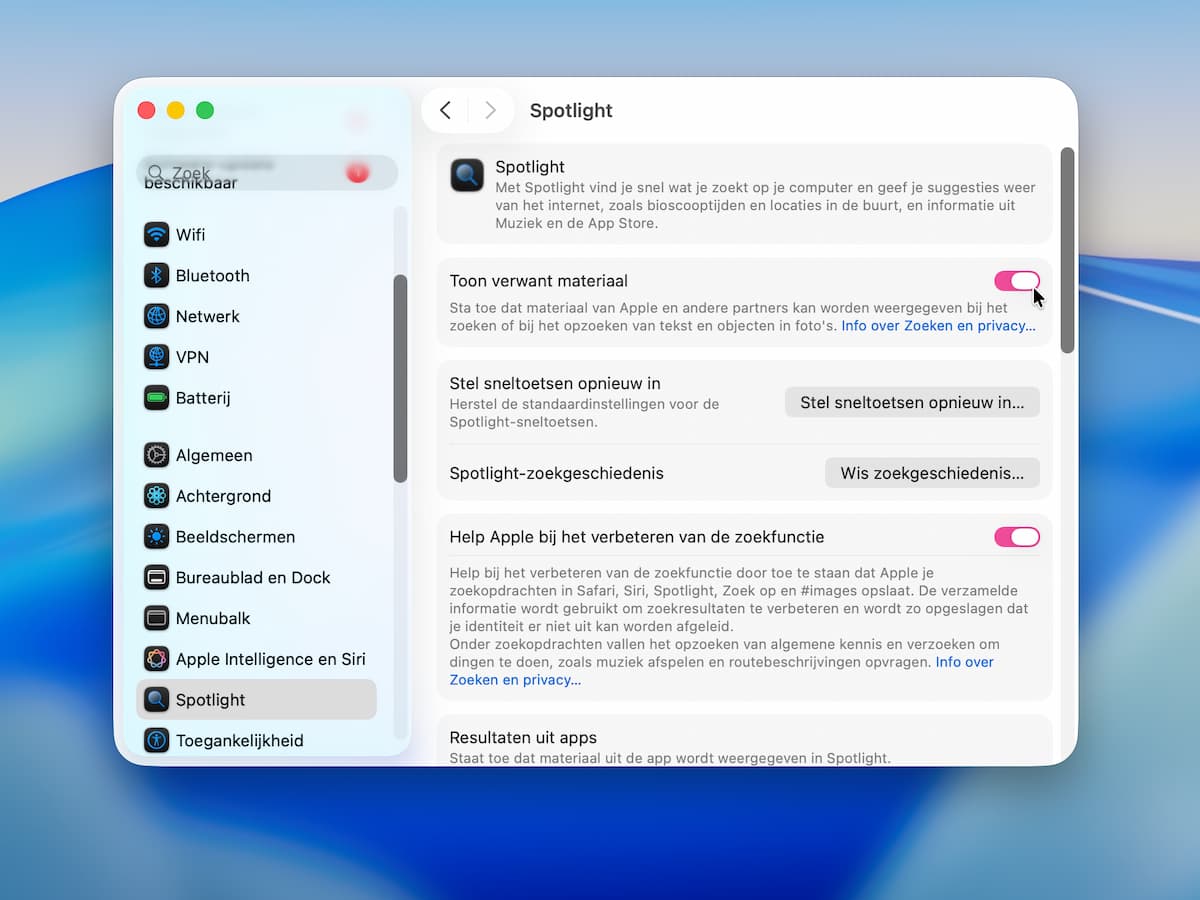
Task: Disable the Toon verwant materiaal toggle
Action: (x=1016, y=281)
